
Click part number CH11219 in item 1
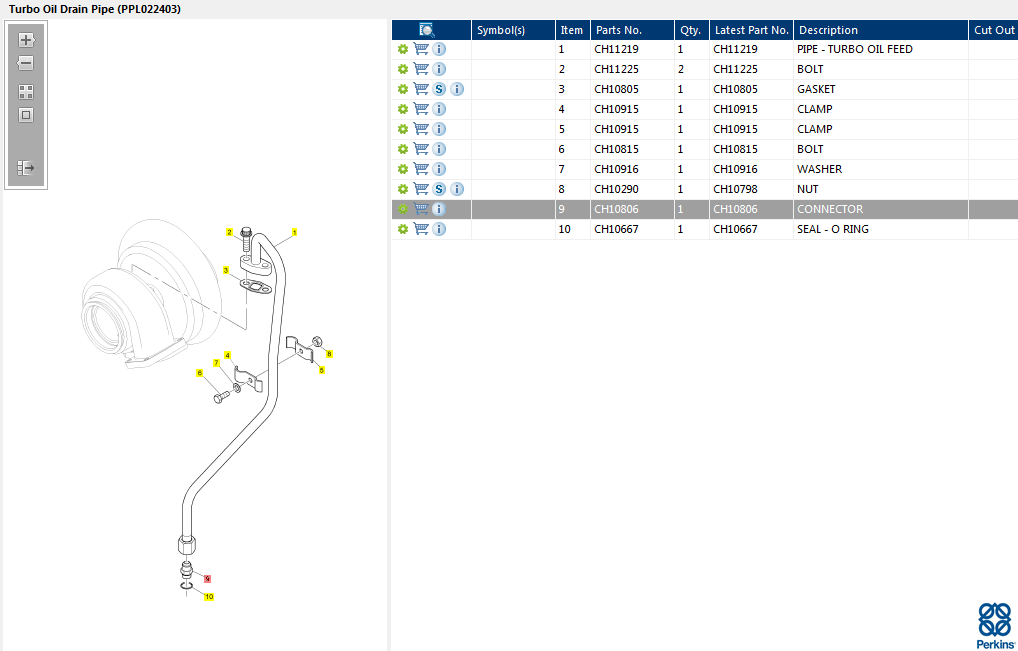click(616, 49)
